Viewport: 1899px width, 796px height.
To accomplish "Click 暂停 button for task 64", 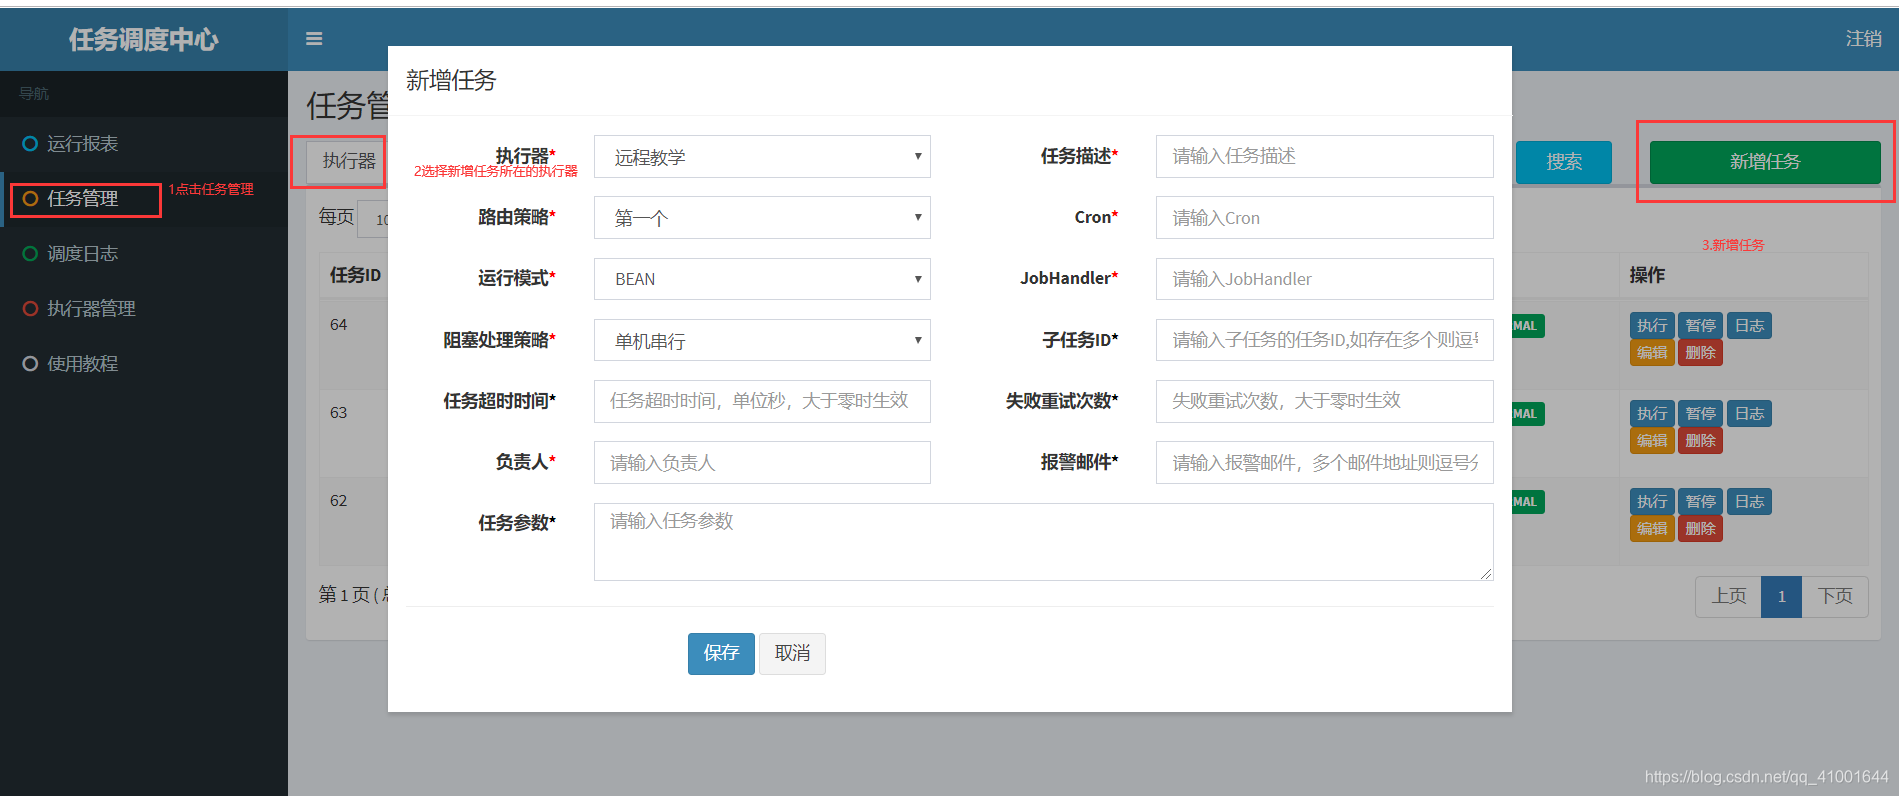I will click(1700, 326).
